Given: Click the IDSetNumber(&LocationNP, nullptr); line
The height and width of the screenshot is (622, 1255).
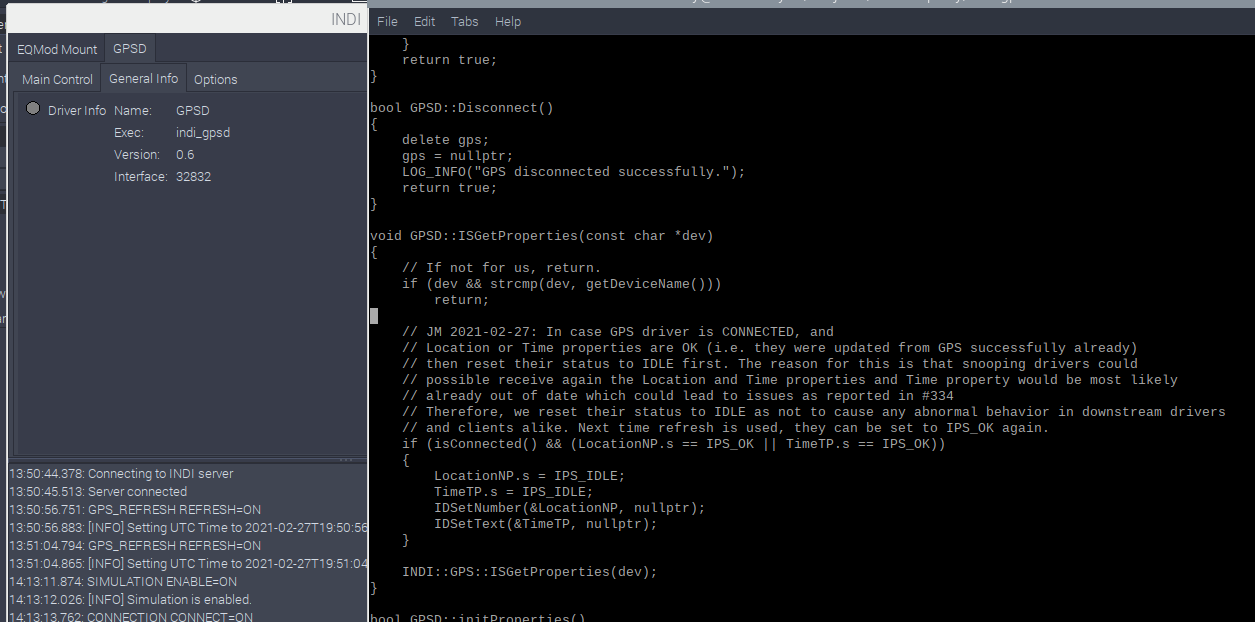Looking at the screenshot, I should (570, 508).
